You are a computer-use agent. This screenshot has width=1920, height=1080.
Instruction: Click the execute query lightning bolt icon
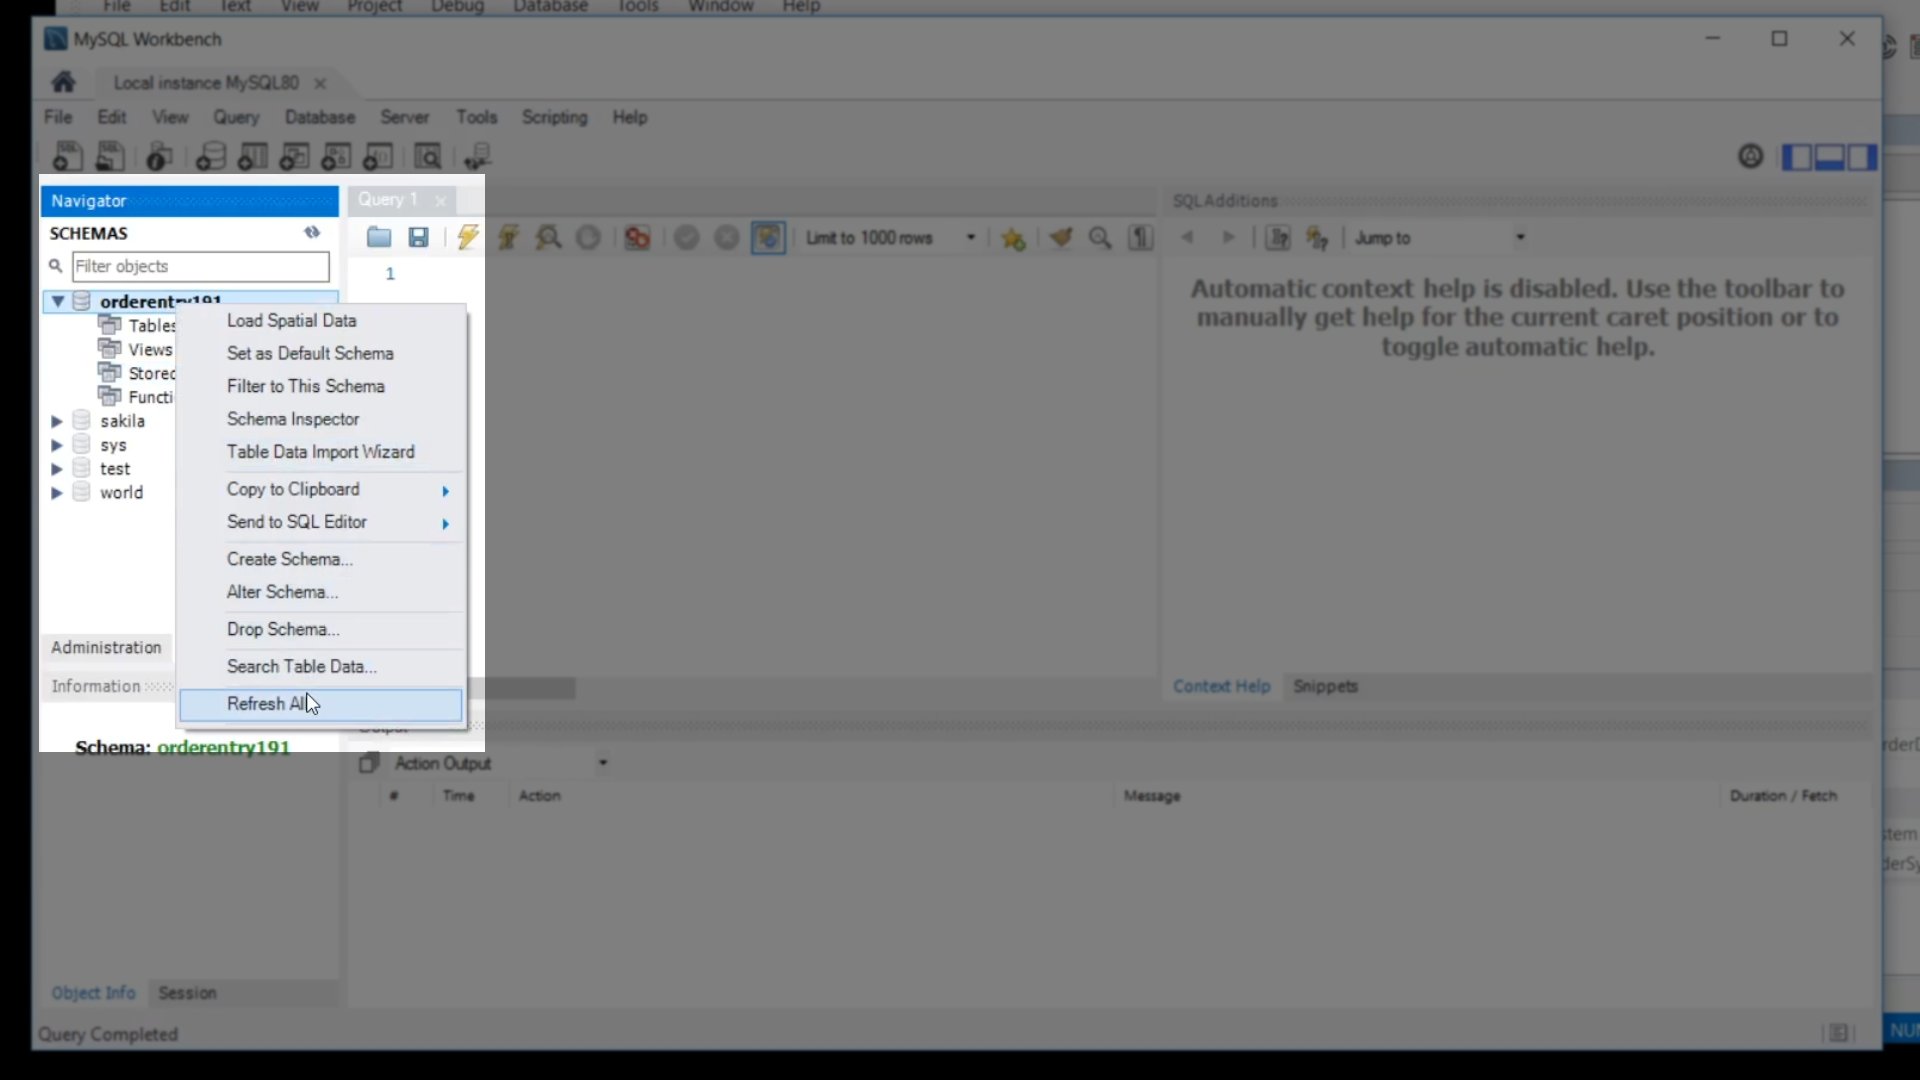(467, 238)
